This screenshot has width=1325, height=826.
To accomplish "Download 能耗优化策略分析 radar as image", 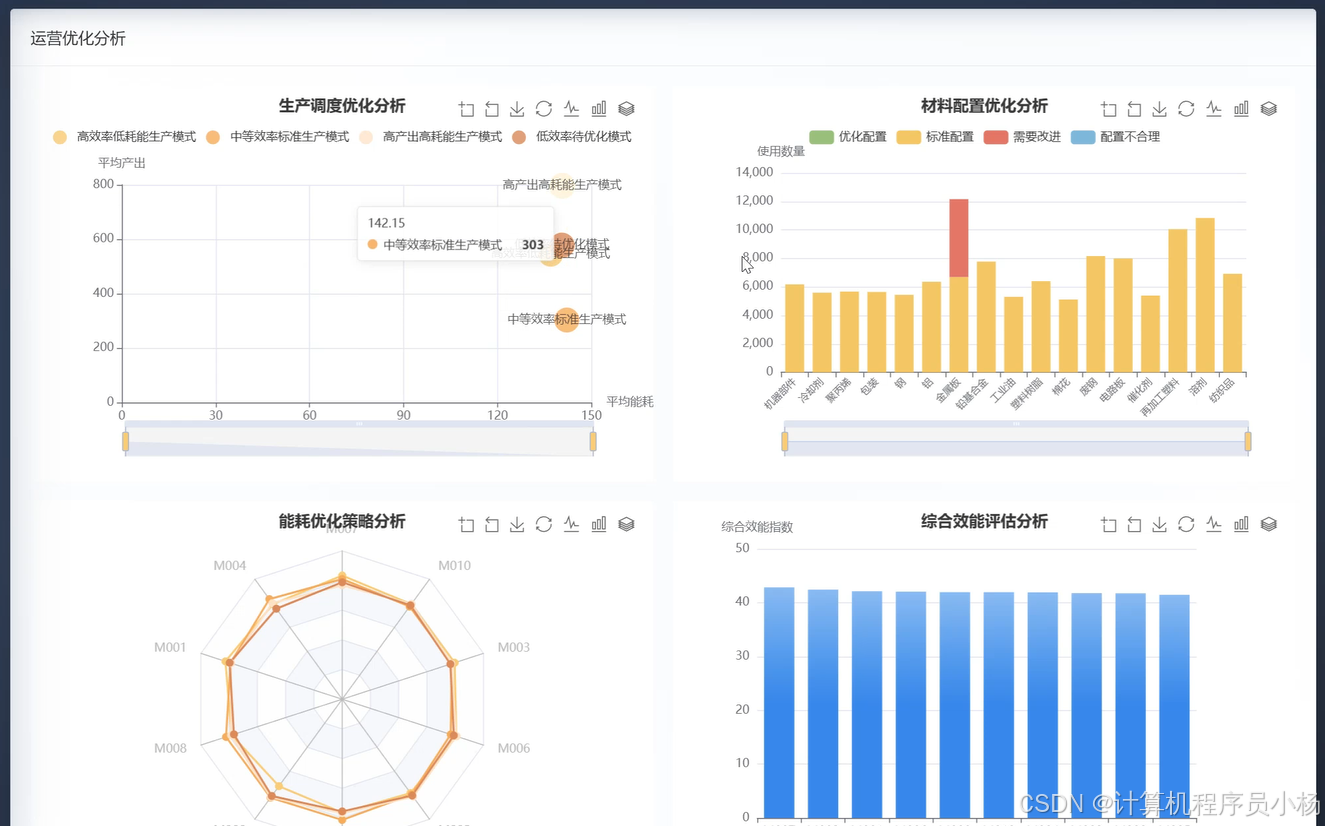I will (517, 525).
